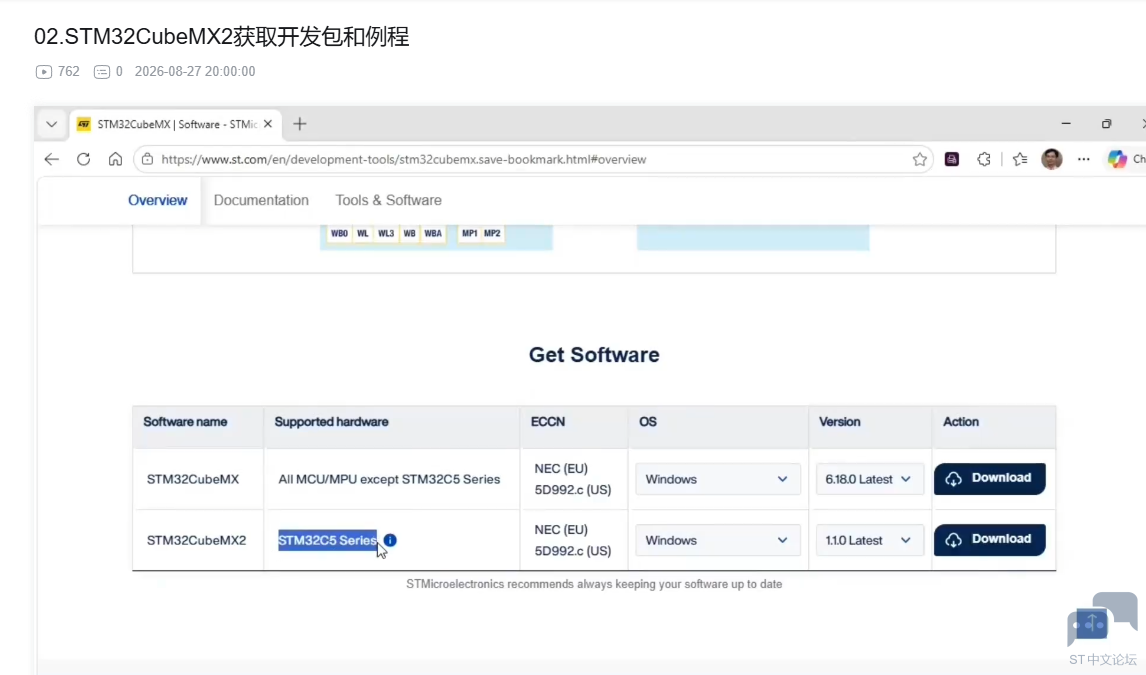Click the date 2026-08-27 20:00:00

point(194,72)
